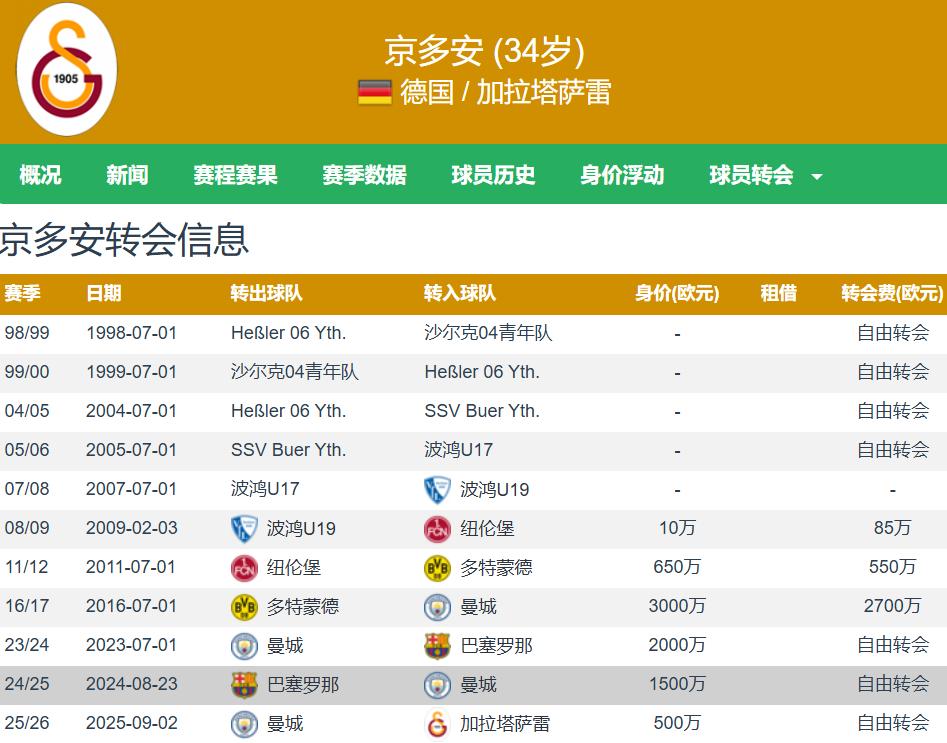Click the Galatasaray club logo in header
The height and width of the screenshot is (743, 947).
(x=66, y=69)
